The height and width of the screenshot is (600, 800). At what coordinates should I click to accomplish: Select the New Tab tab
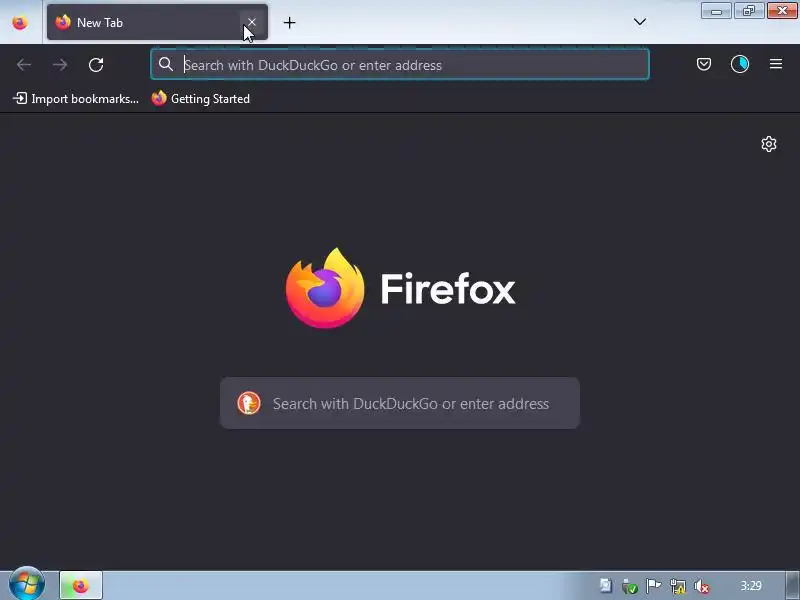[x=157, y=22]
